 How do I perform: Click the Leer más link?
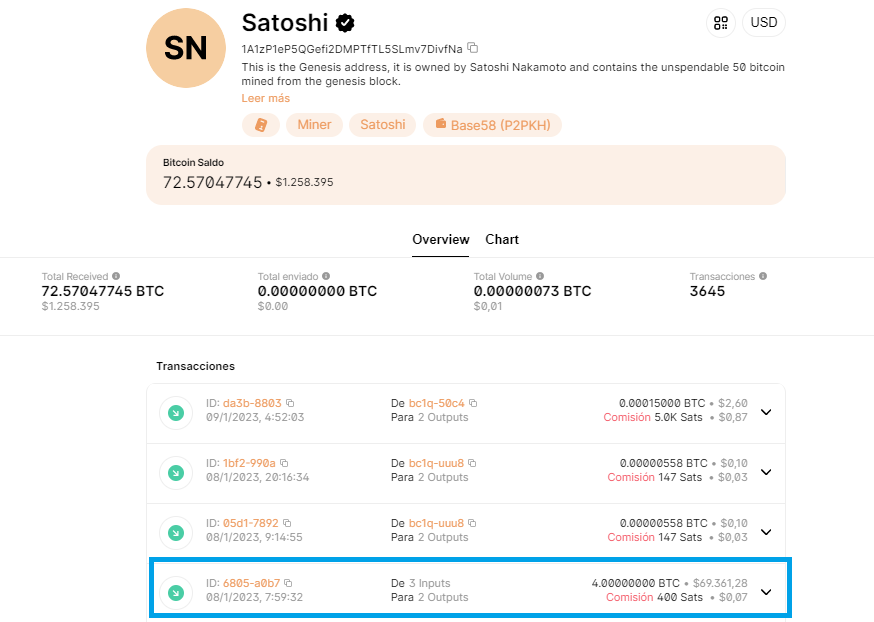pos(265,98)
